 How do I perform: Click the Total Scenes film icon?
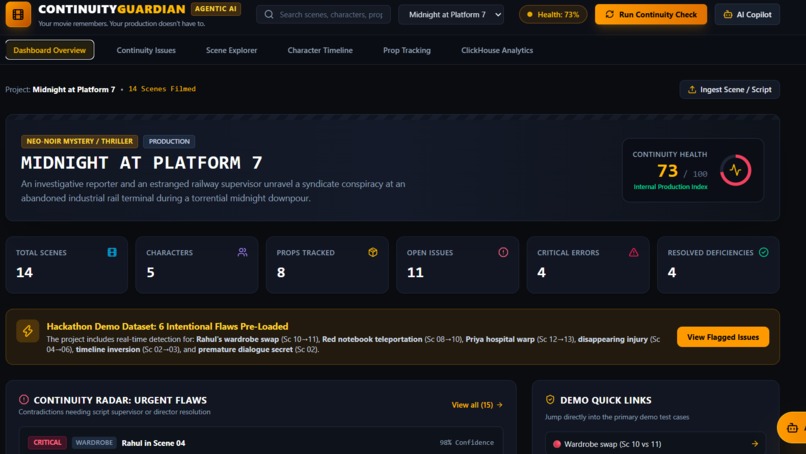point(112,252)
